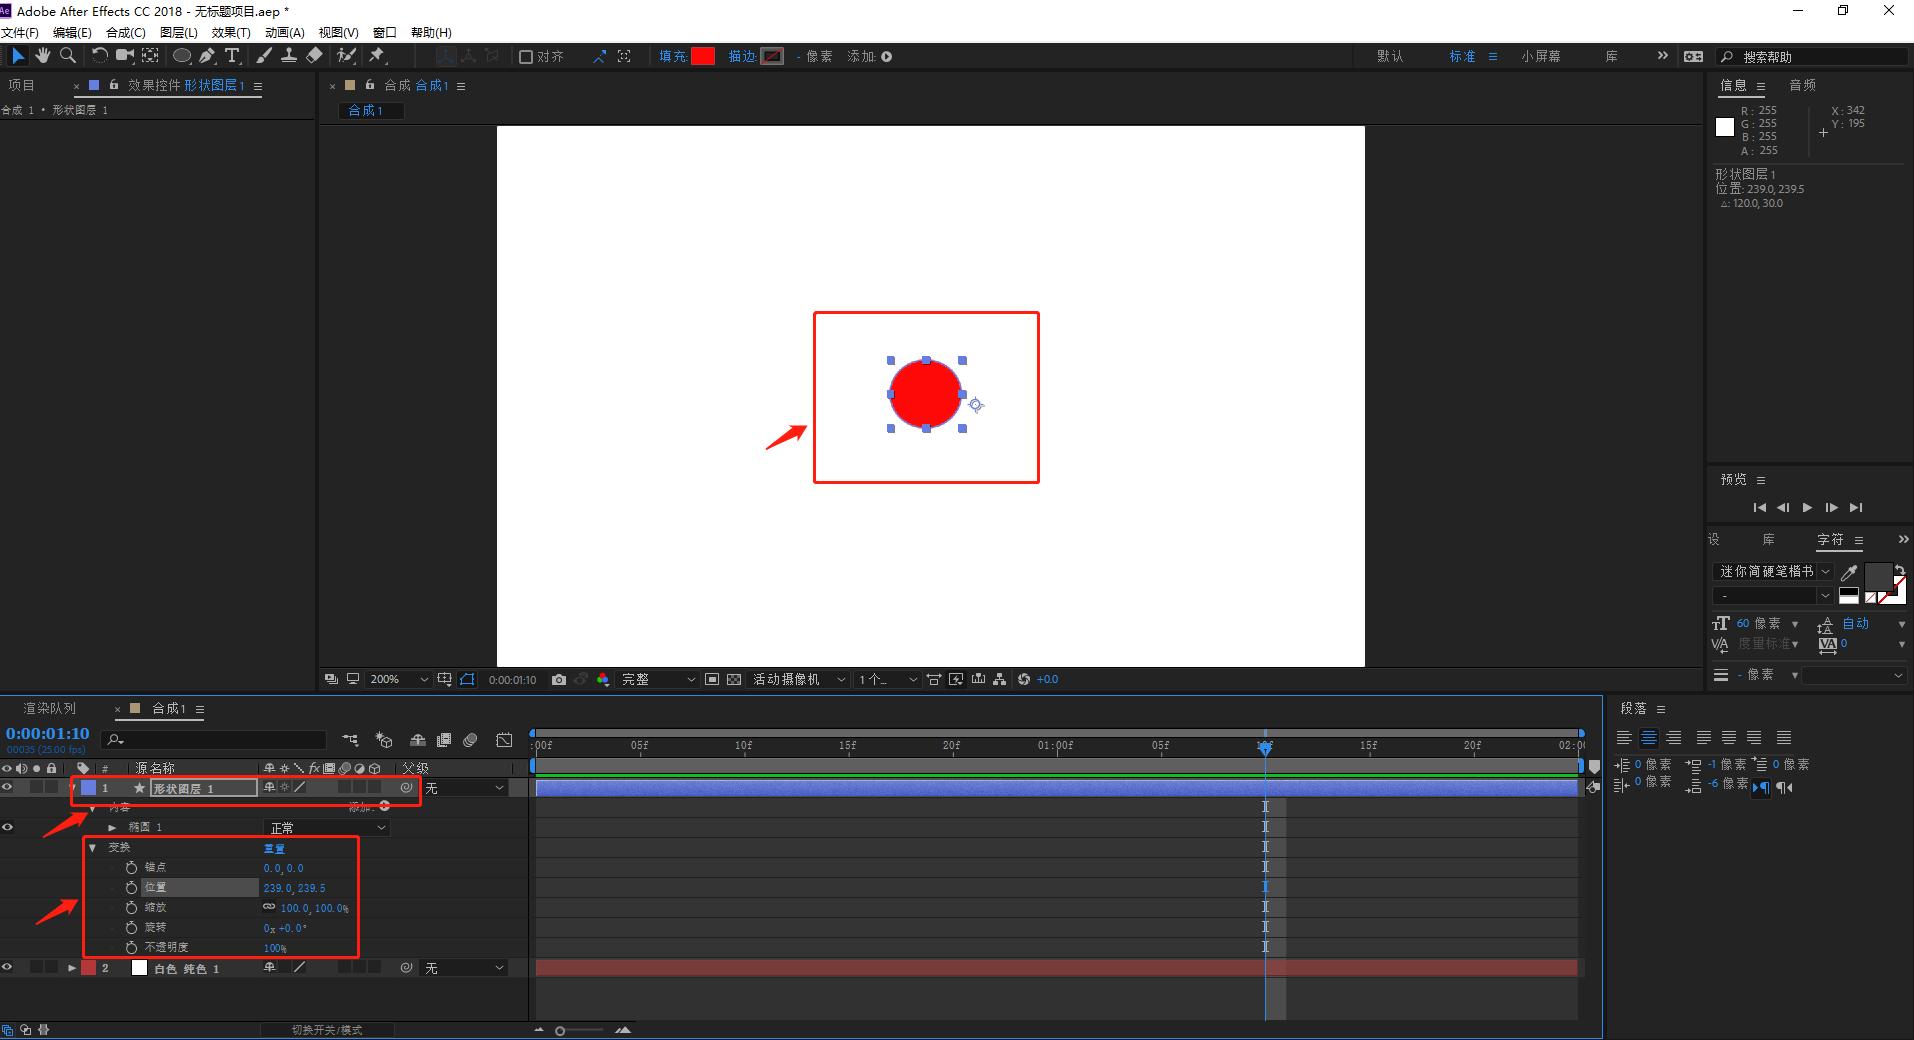Image resolution: width=1914 pixels, height=1040 pixels.
Task: Open the red 填充 fill color swatch
Action: [703, 57]
